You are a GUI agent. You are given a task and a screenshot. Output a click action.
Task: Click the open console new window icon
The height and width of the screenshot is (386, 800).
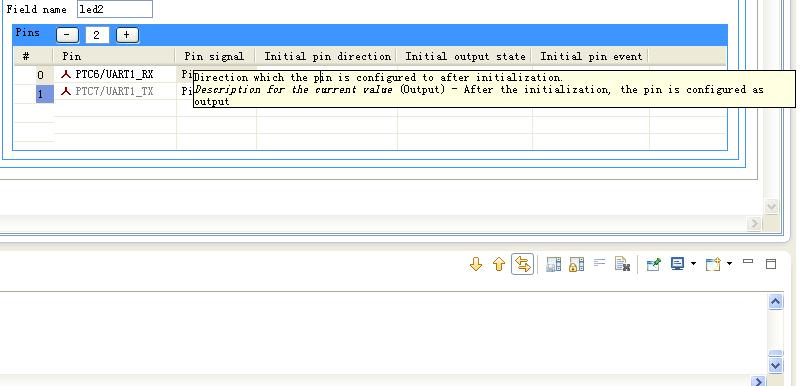(x=713, y=264)
